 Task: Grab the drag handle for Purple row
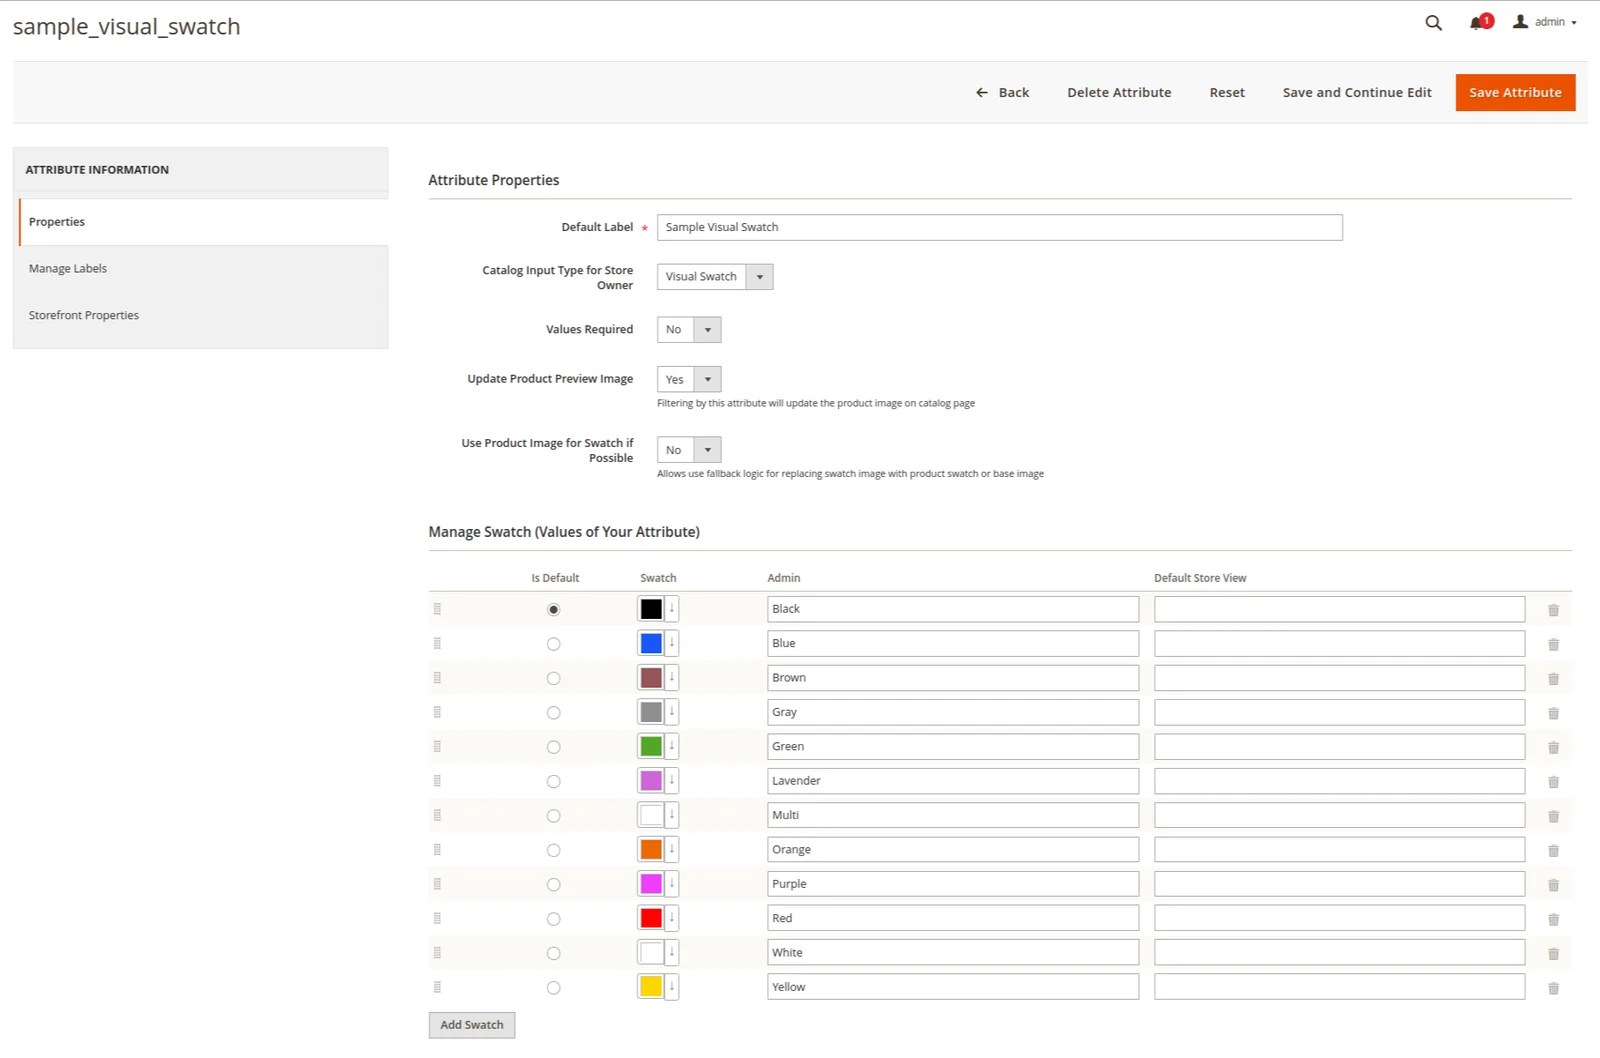click(x=437, y=884)
